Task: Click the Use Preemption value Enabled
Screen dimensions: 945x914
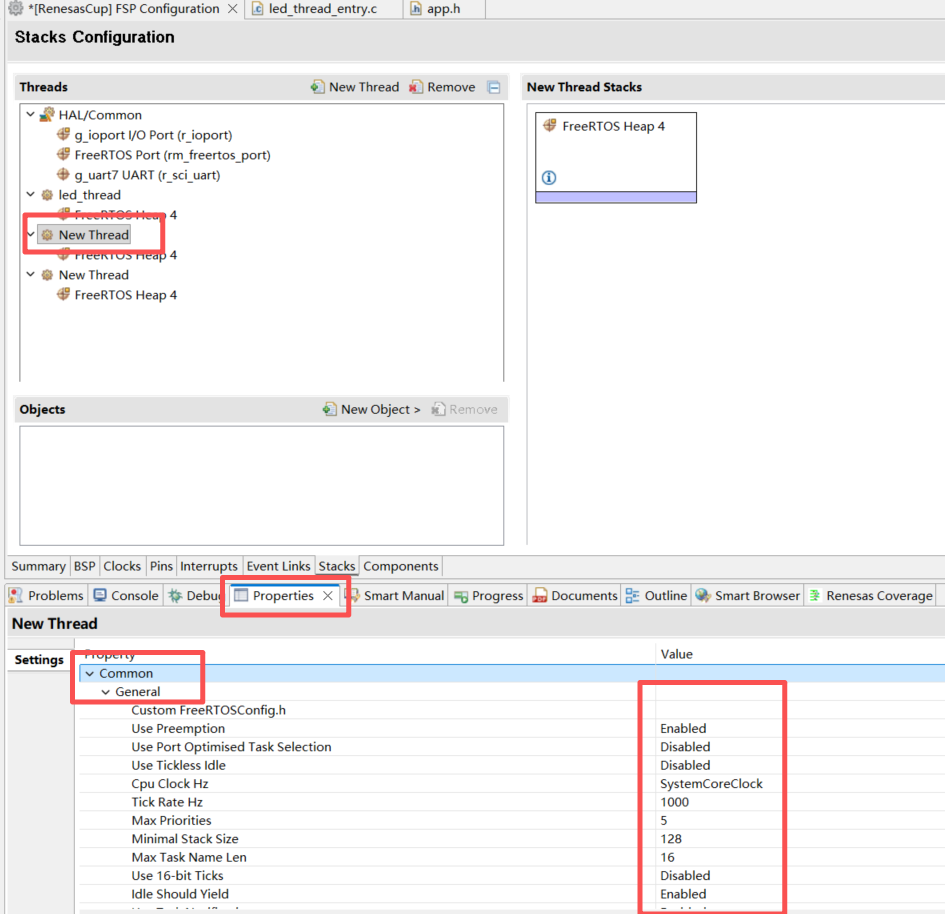Action: pos(683,728)
